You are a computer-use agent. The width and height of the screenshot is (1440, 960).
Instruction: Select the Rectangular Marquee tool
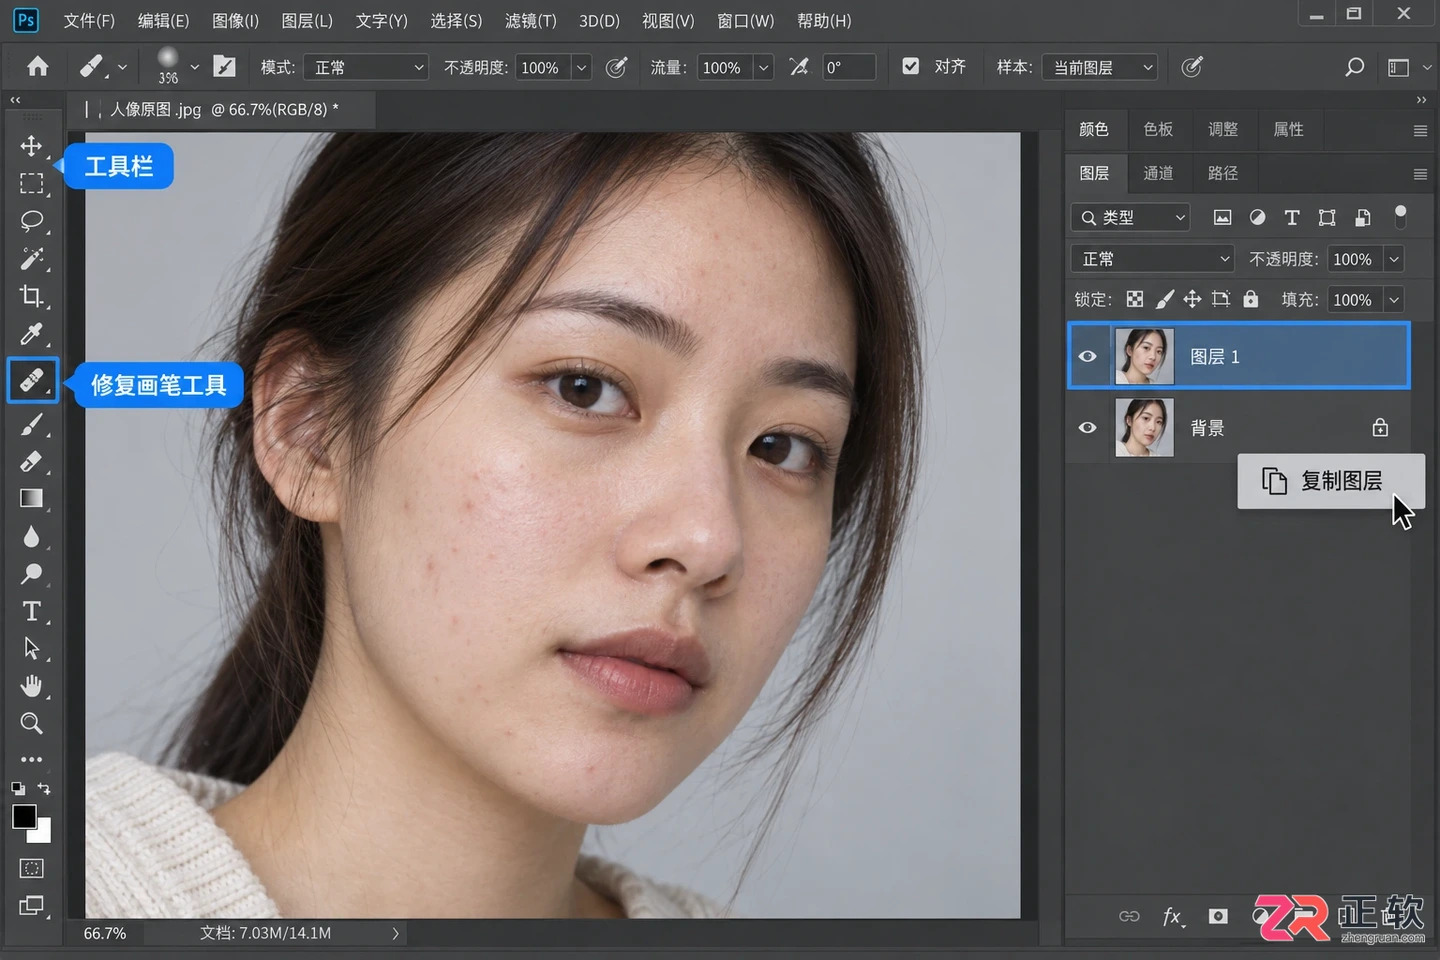point(31,184)
